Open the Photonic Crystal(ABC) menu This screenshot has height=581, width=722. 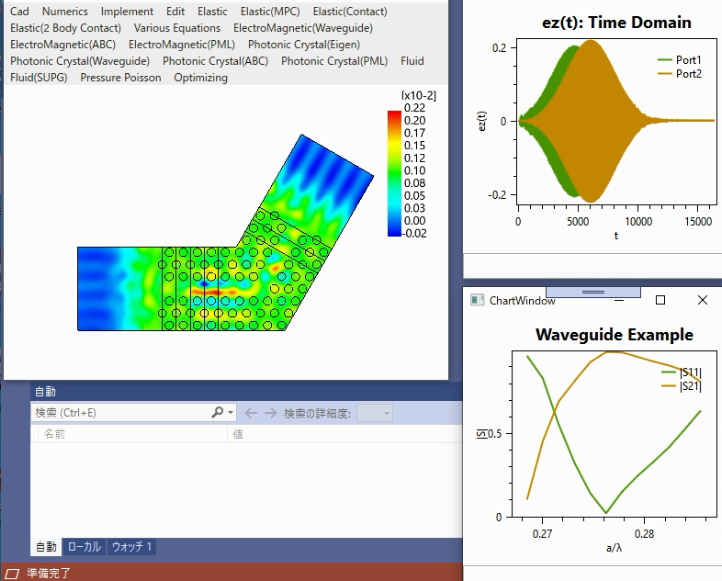[215, 61]
